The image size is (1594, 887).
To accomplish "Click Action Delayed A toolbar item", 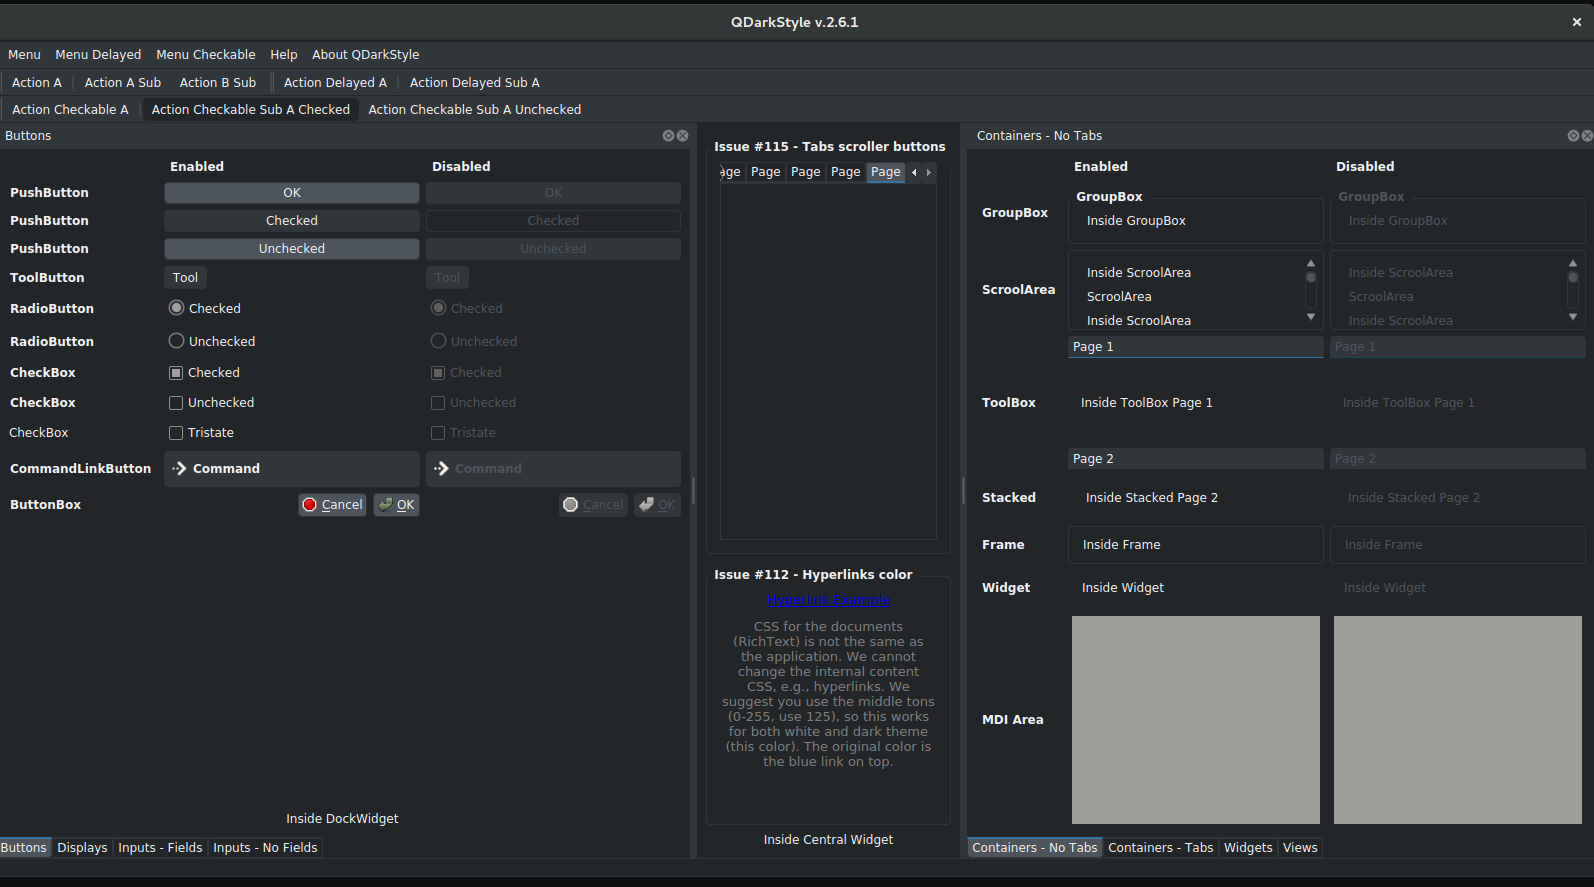I will click(x=335, y=83).
